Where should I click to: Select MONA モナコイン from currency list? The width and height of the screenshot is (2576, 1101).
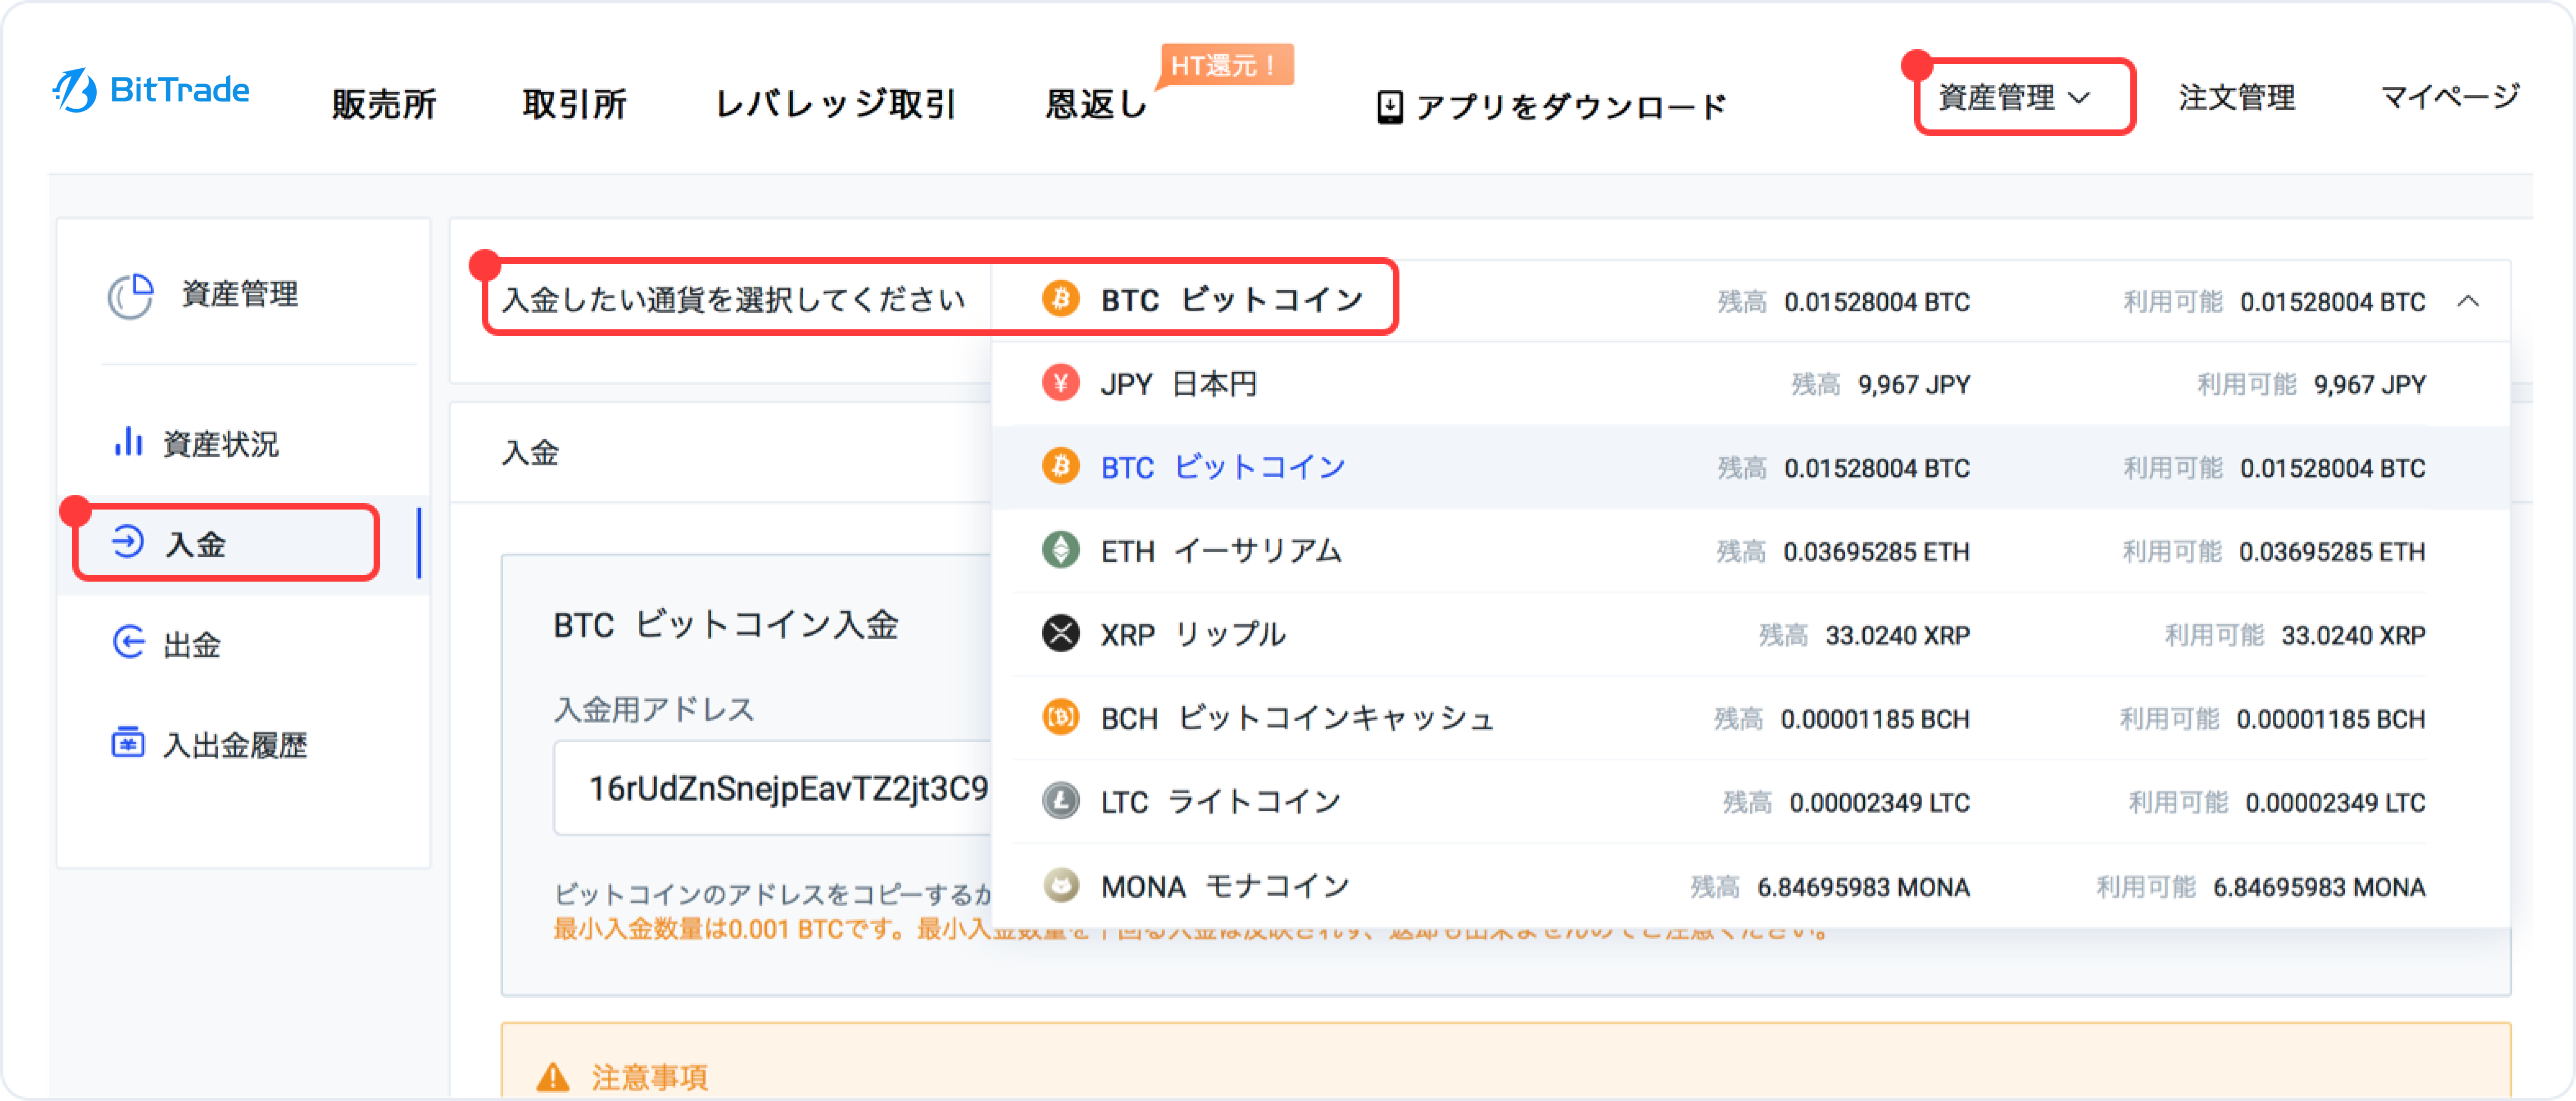[x=1751, y=886]
